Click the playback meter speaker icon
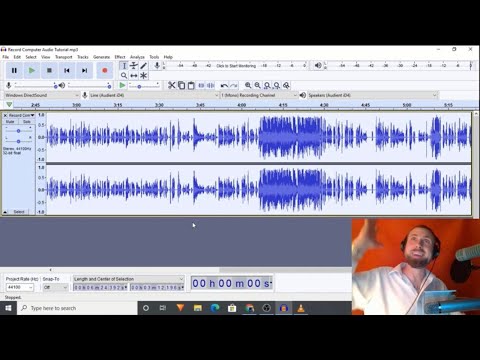 tap(318, 65)
